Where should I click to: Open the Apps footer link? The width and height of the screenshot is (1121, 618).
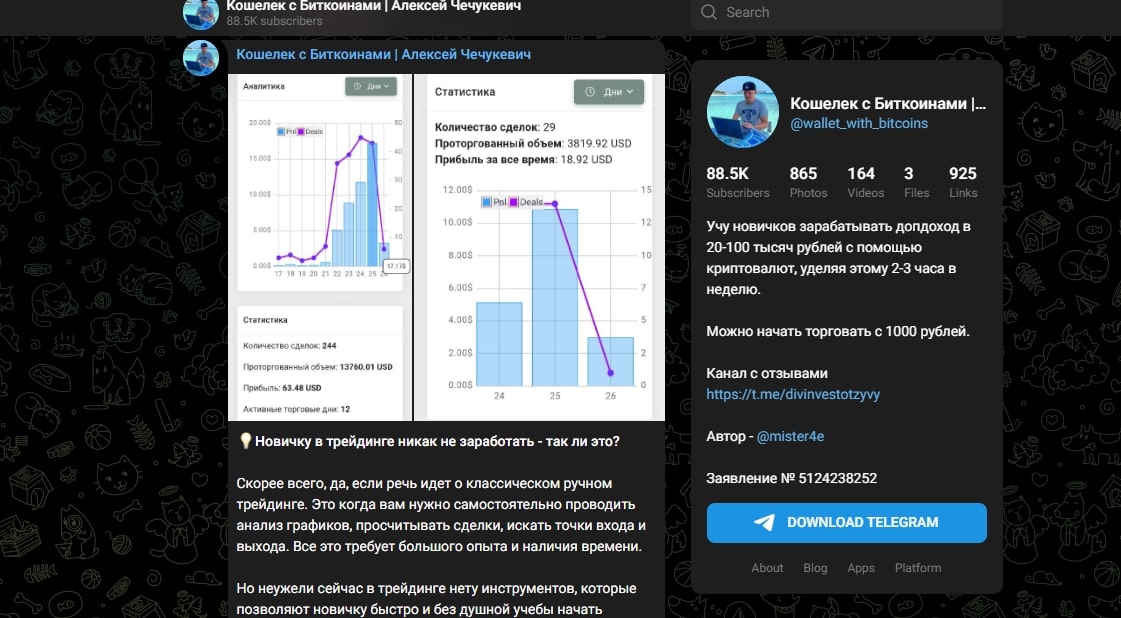pyautogui.click(x=861, y=568)
